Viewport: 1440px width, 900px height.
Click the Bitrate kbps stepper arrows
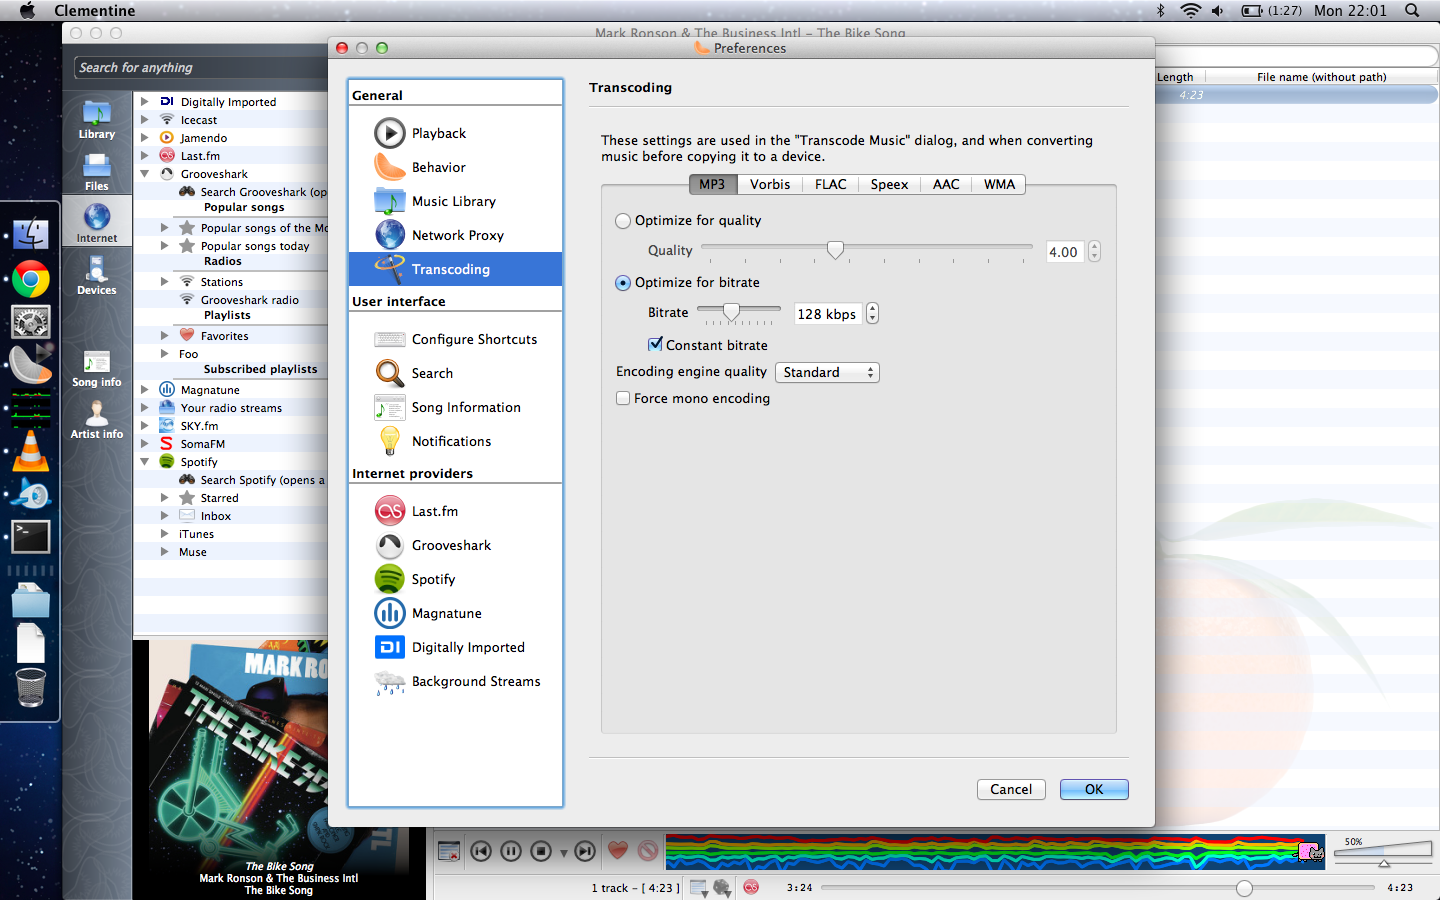click(x=872, y=314)
